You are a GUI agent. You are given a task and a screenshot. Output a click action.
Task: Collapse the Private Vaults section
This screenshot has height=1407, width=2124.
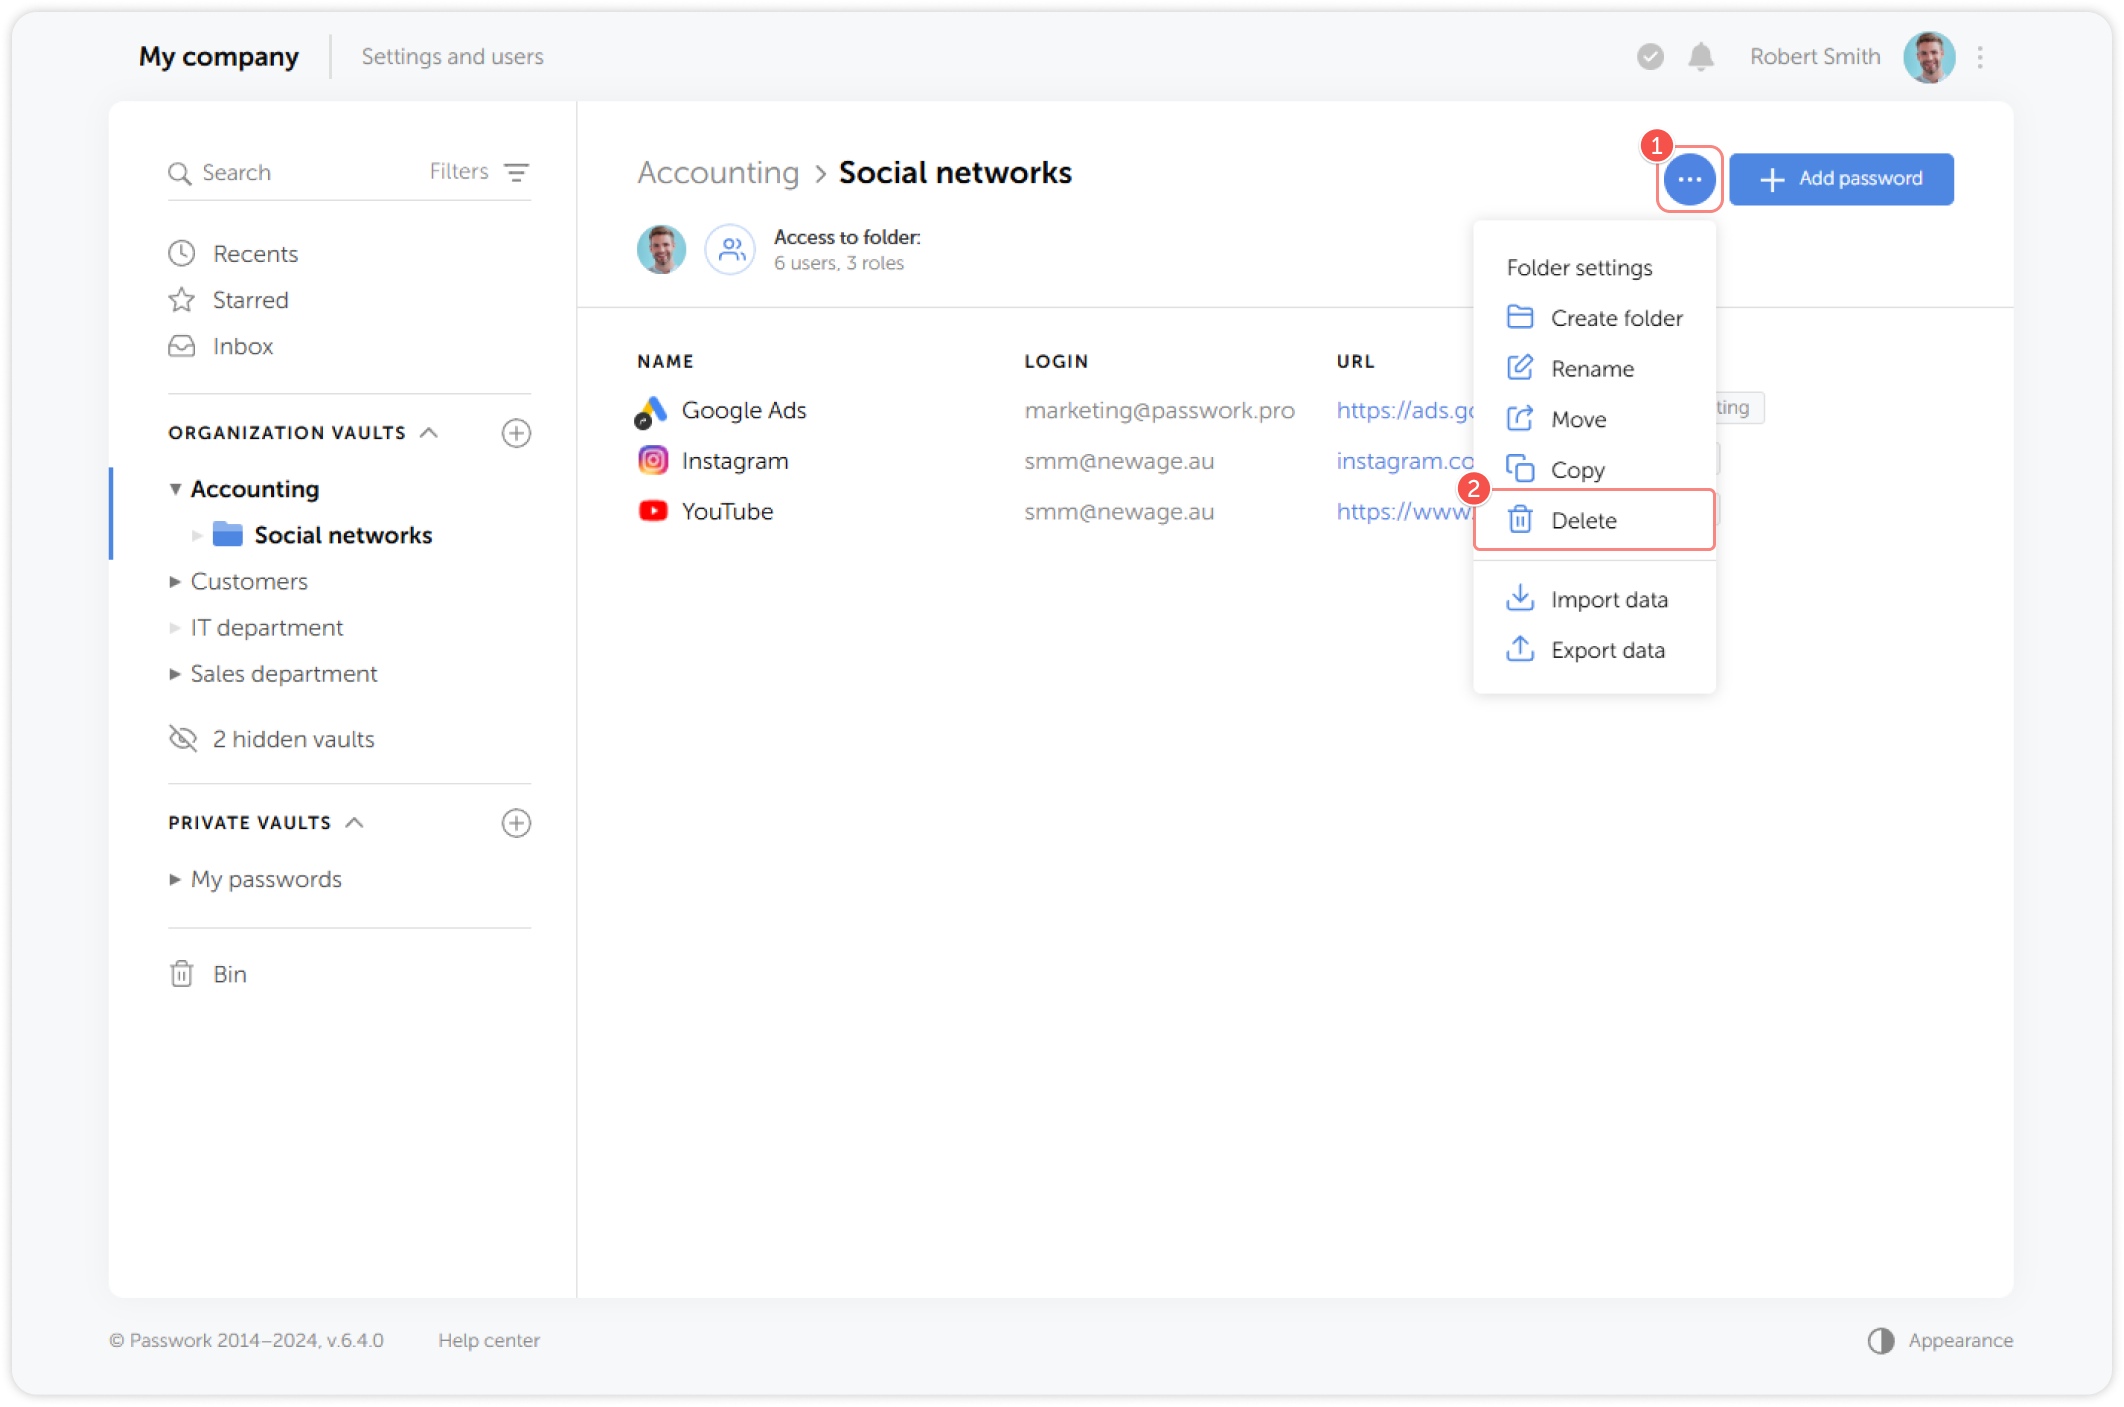[x=355, y=822]
